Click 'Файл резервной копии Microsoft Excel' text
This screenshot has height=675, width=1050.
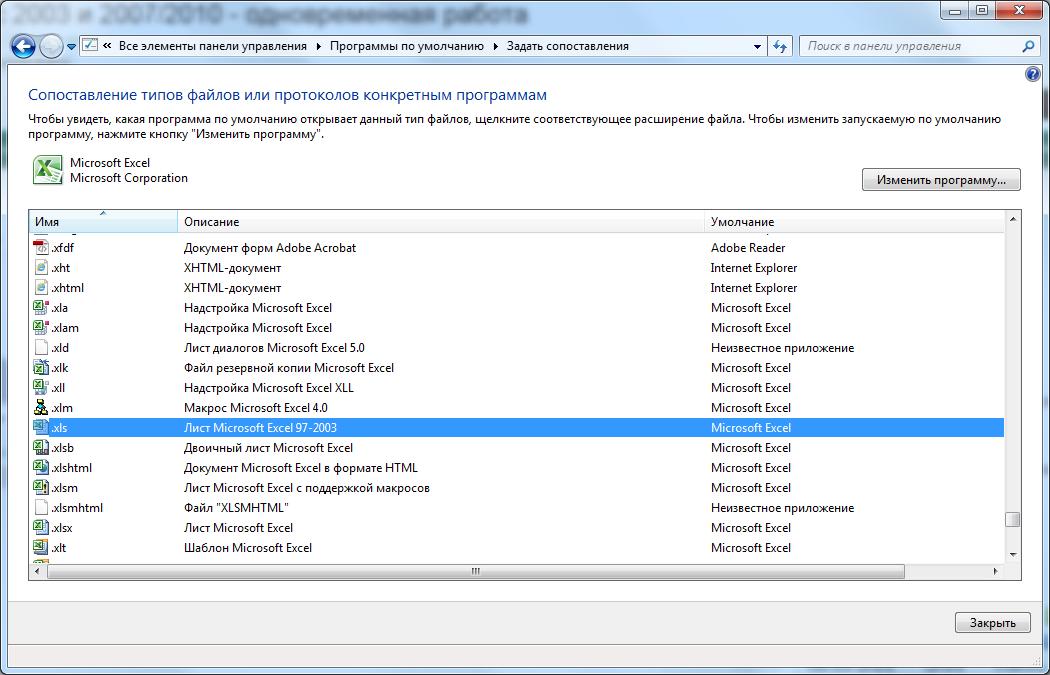(x=289, y=368)
